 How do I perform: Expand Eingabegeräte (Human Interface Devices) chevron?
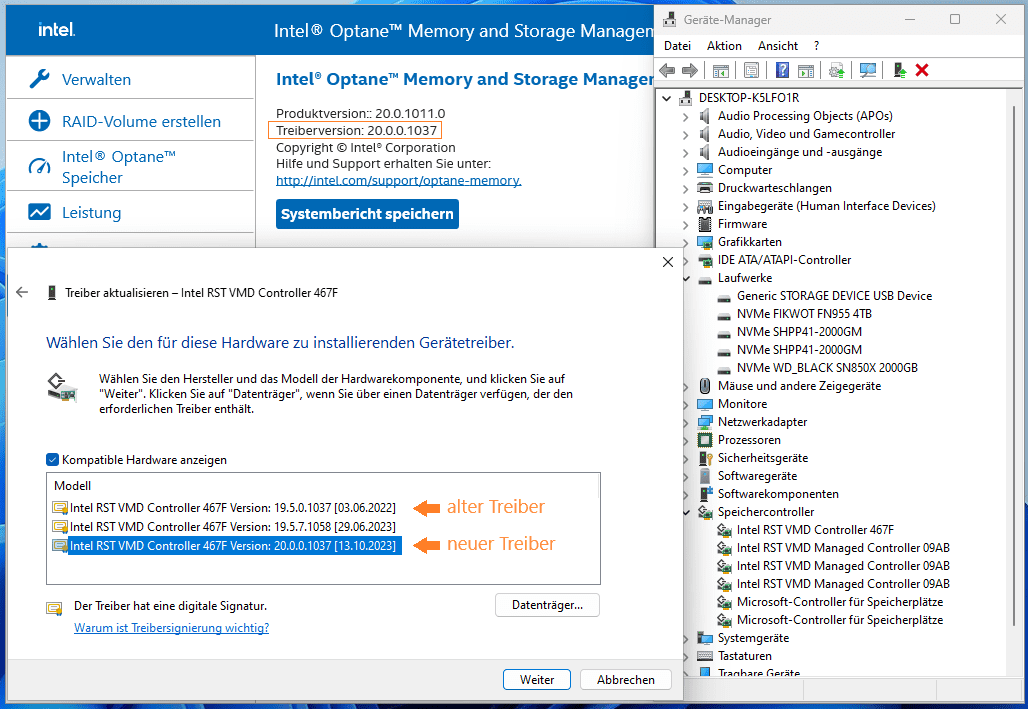click(x=686, y=207)
